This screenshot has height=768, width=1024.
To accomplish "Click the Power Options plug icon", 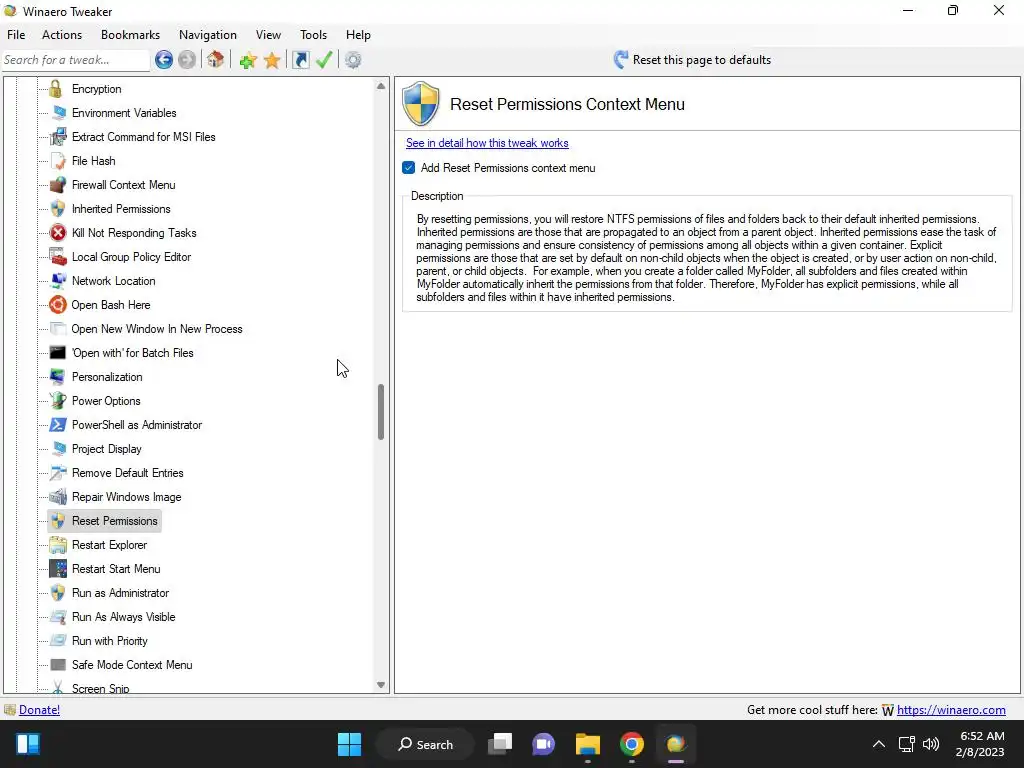I will 58,400.
